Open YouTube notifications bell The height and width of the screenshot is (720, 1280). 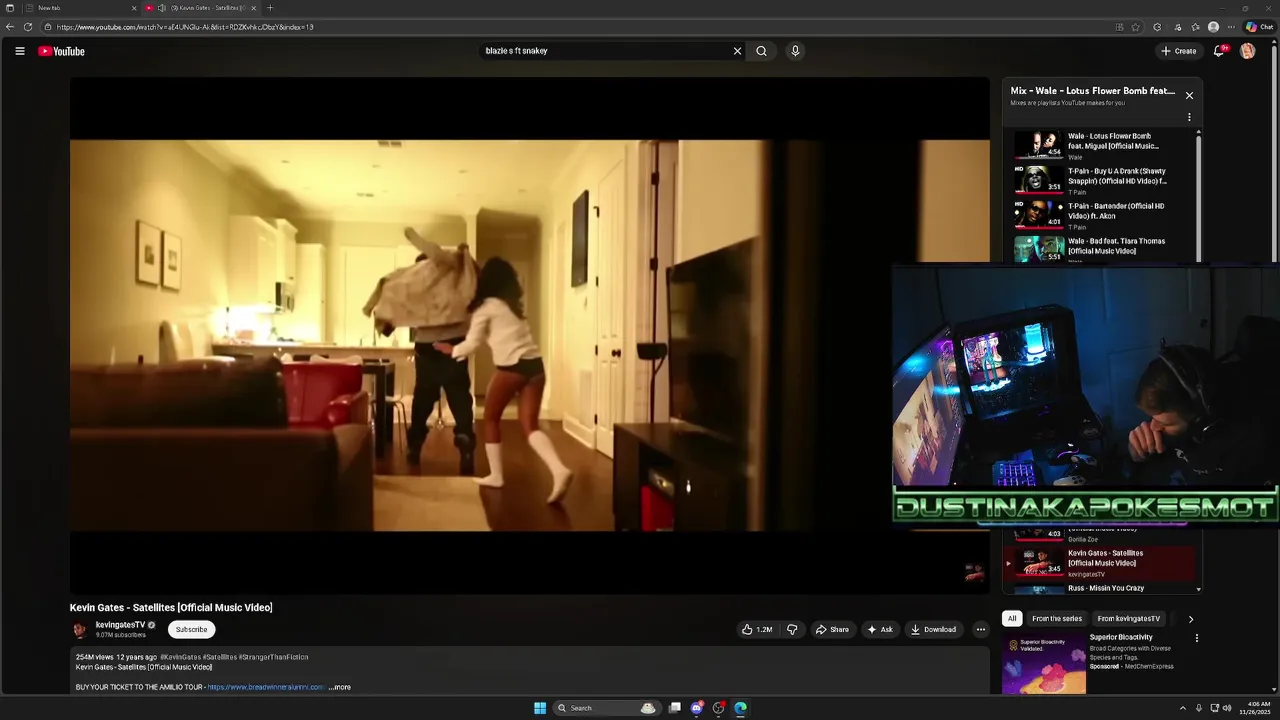click(x=1219, y=51)
